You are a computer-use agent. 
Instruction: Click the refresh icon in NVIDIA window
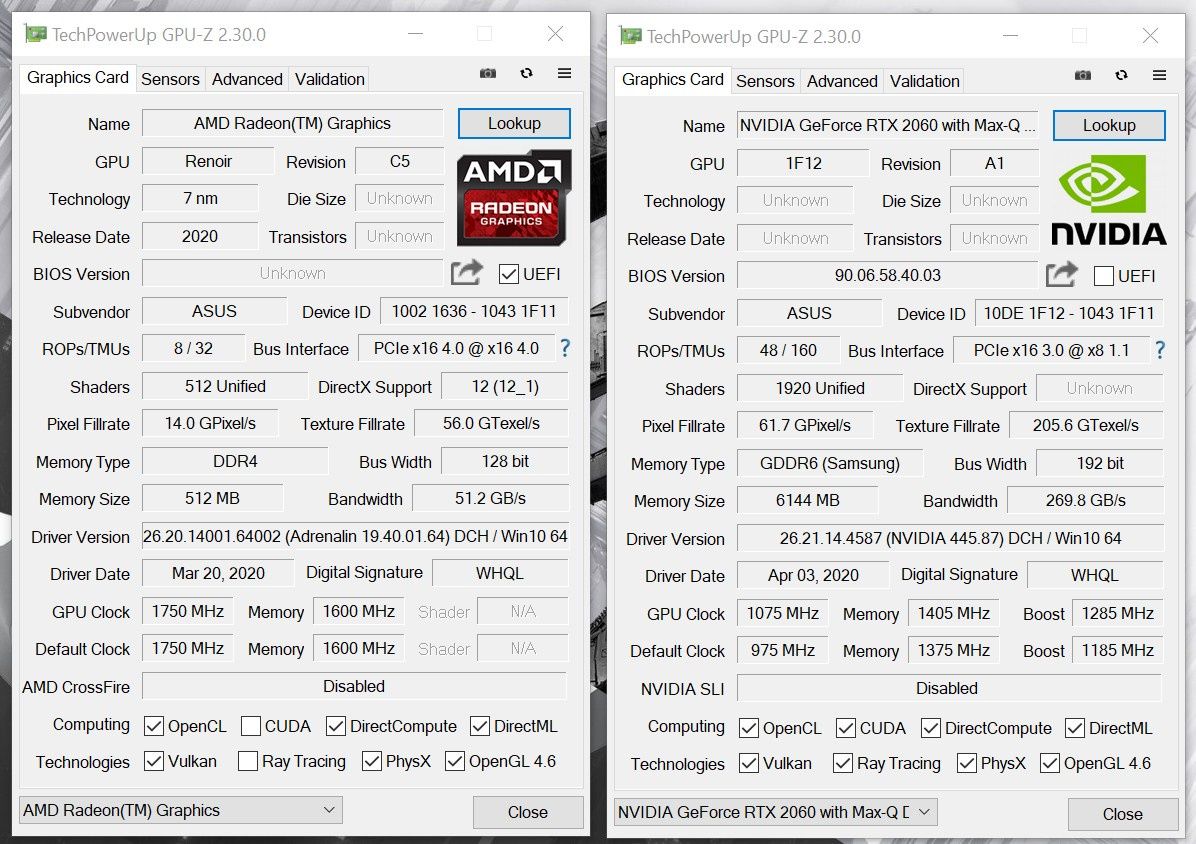(x=1121, y=75)
